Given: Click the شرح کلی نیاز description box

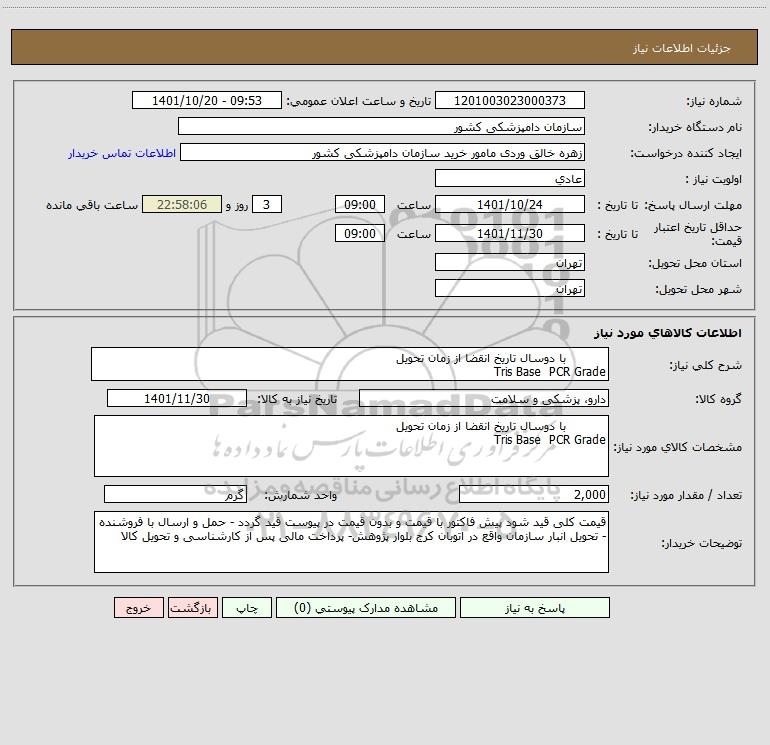Looking at the screenshot, I should point(350,364).
